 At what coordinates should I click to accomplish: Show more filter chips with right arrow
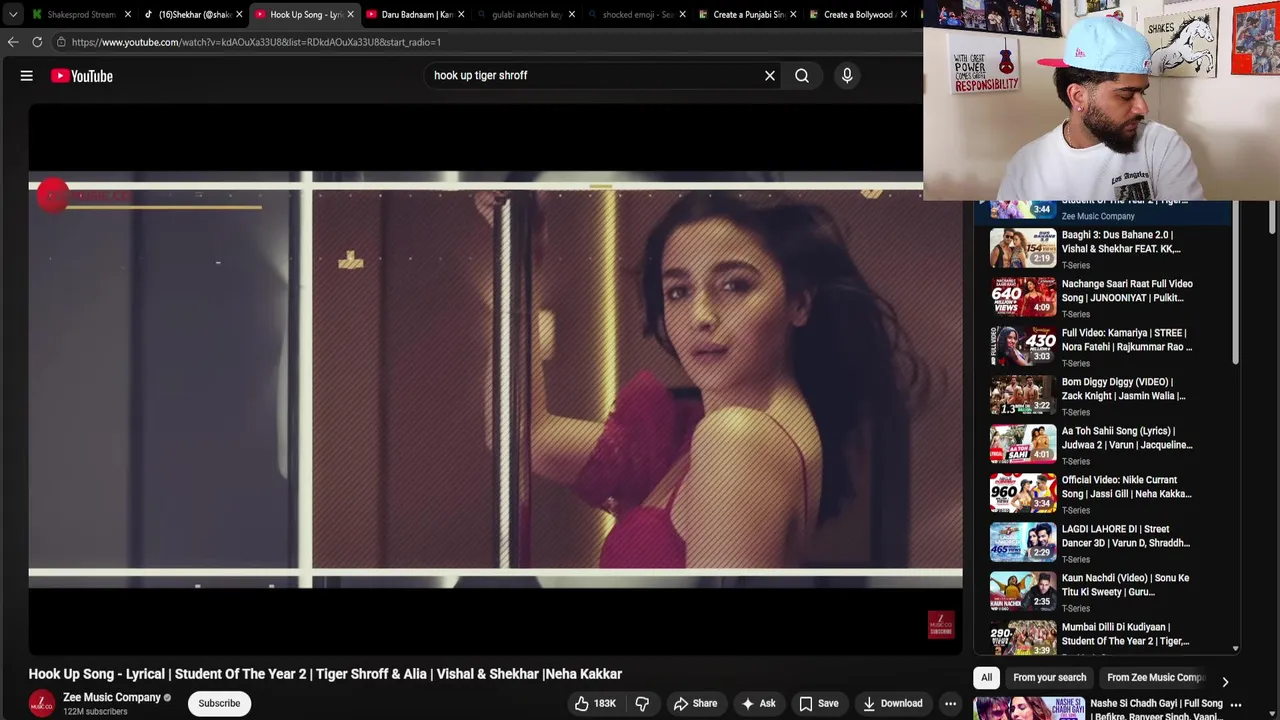tap(1225, 681)
